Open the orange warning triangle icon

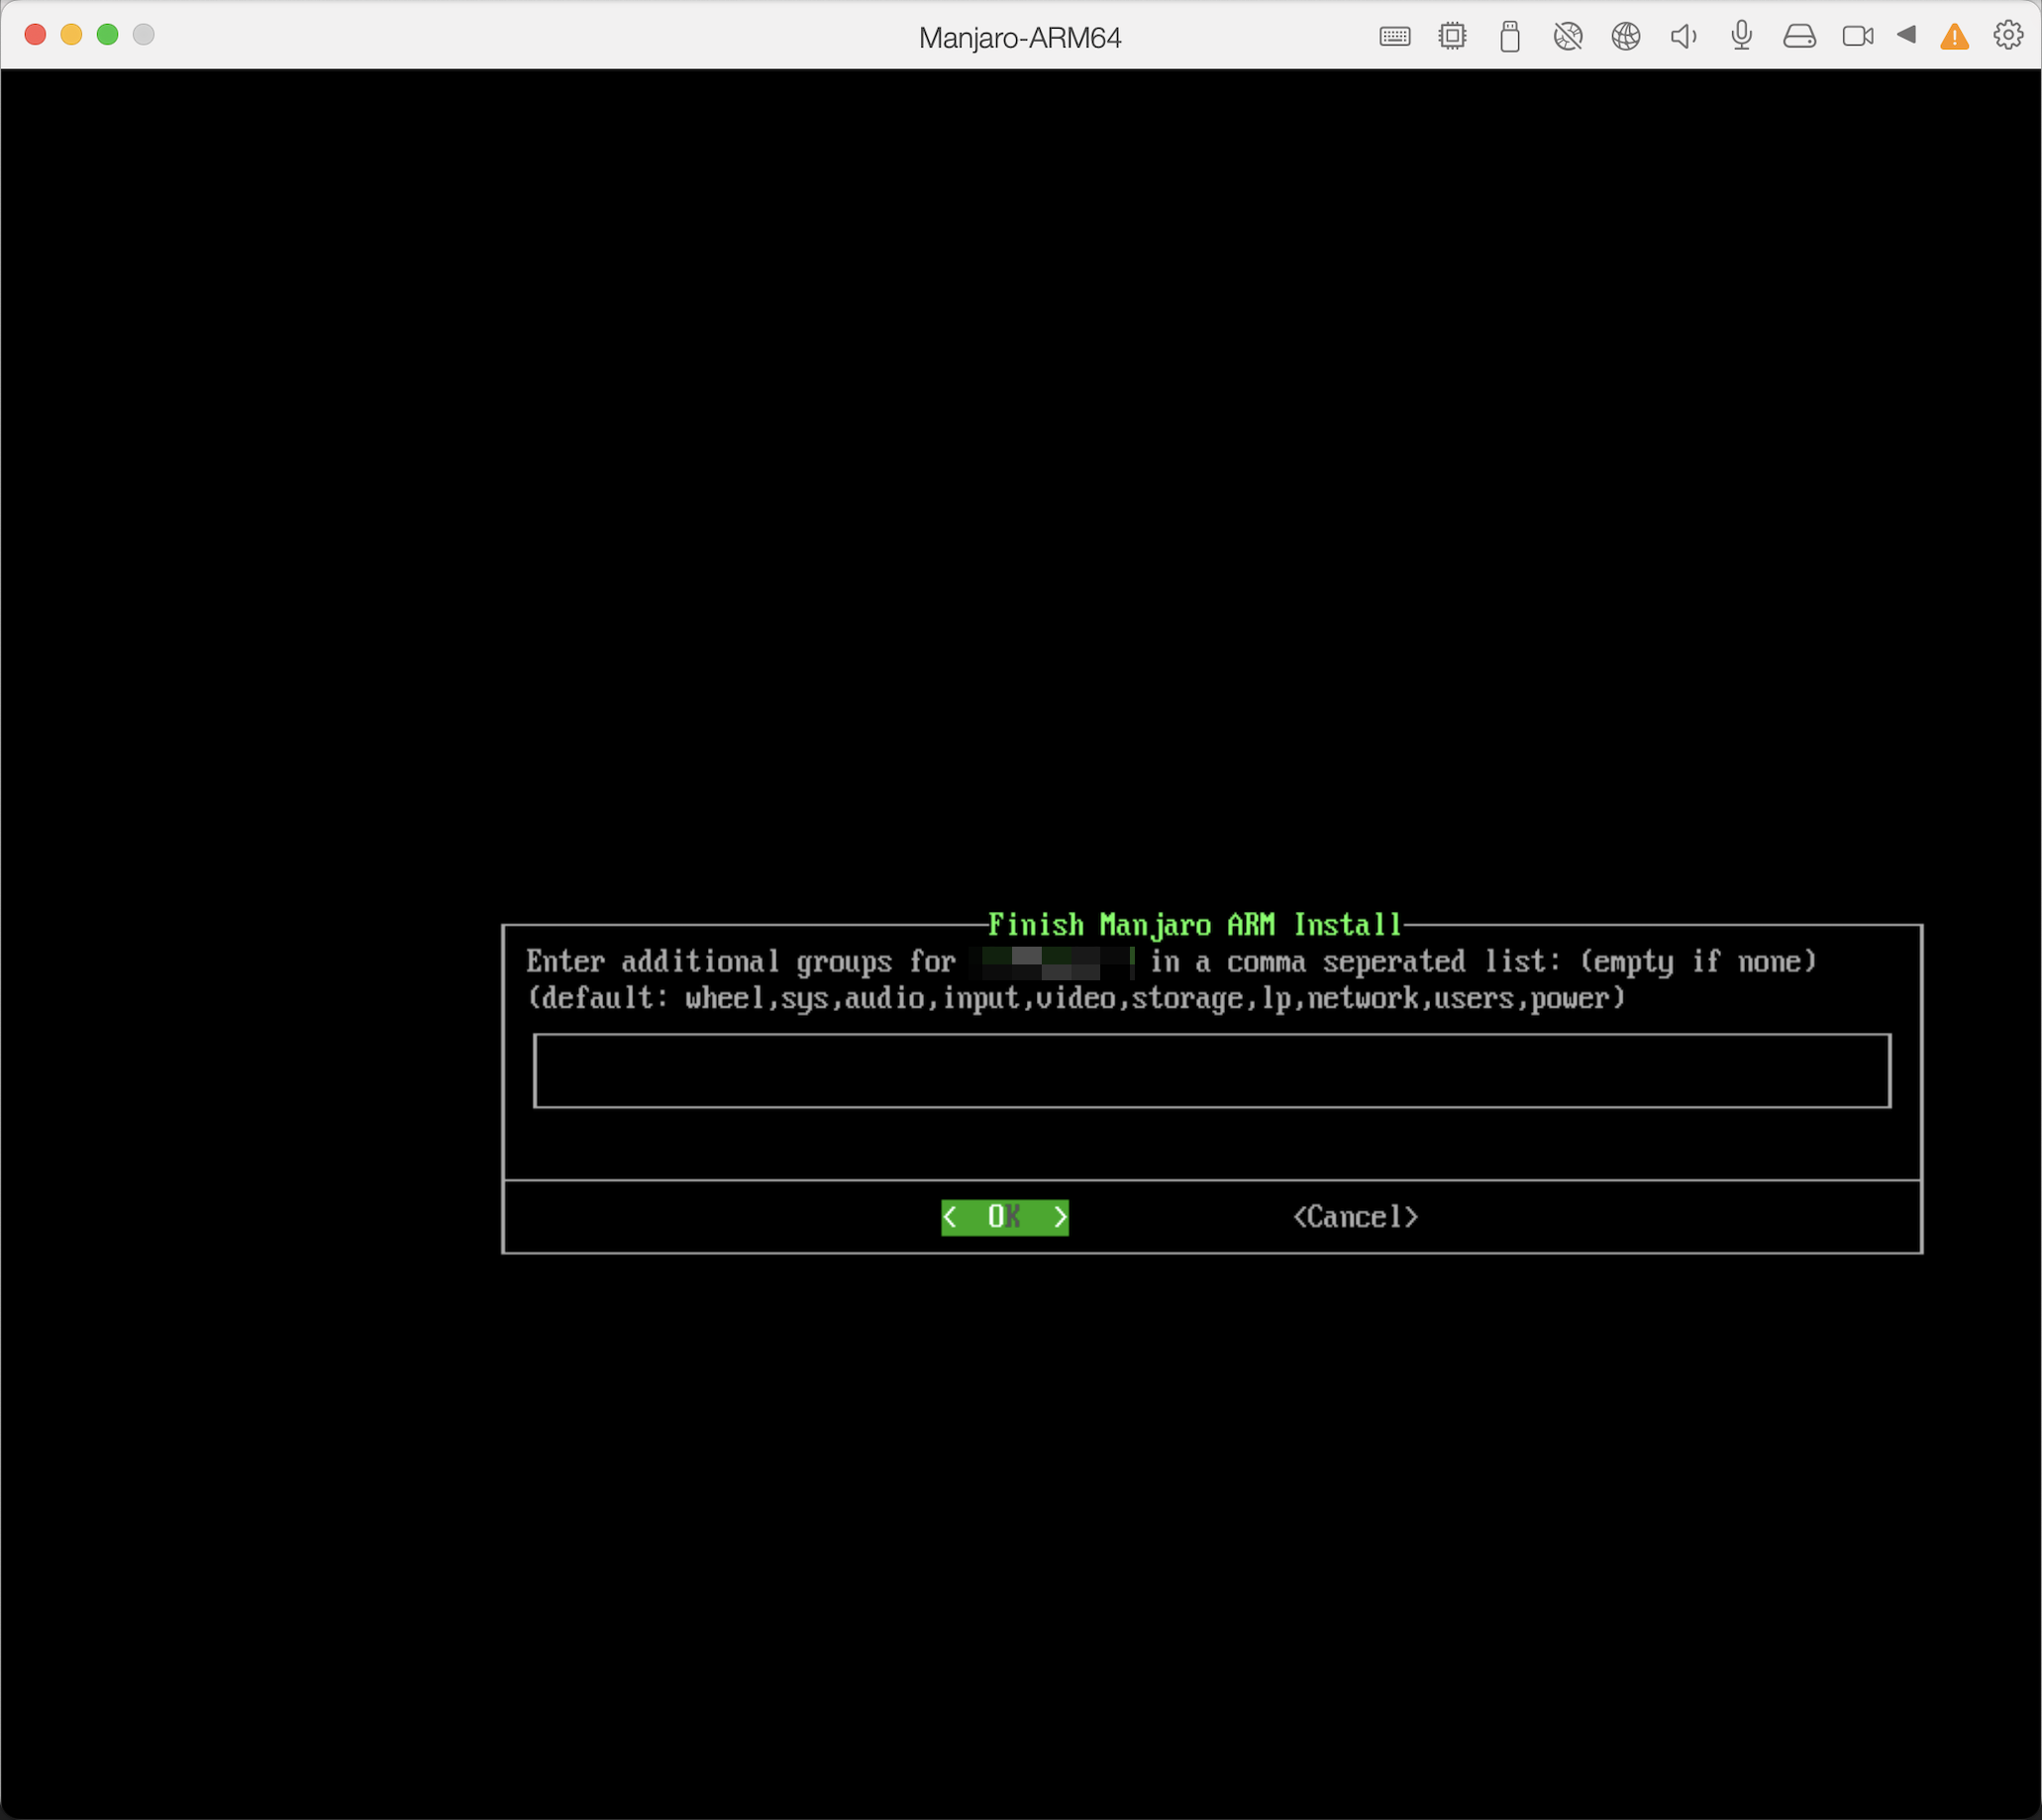(1954, 38)
